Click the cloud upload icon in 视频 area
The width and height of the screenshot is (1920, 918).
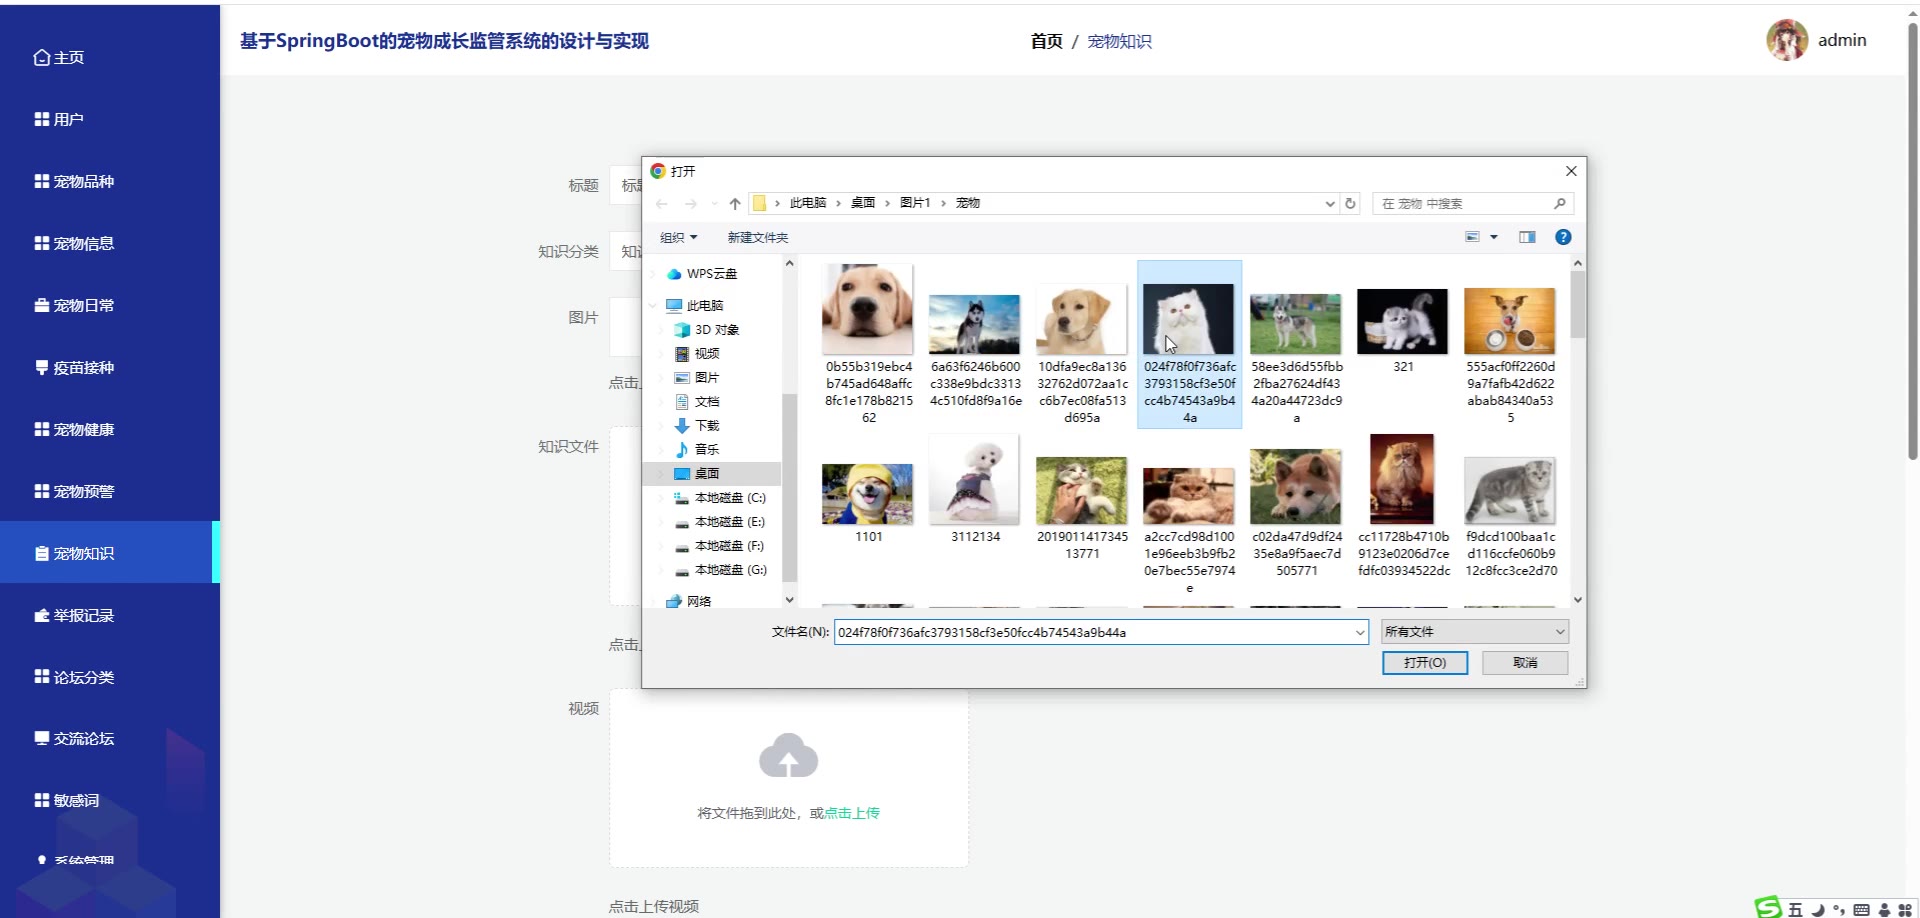click(789, 756)
